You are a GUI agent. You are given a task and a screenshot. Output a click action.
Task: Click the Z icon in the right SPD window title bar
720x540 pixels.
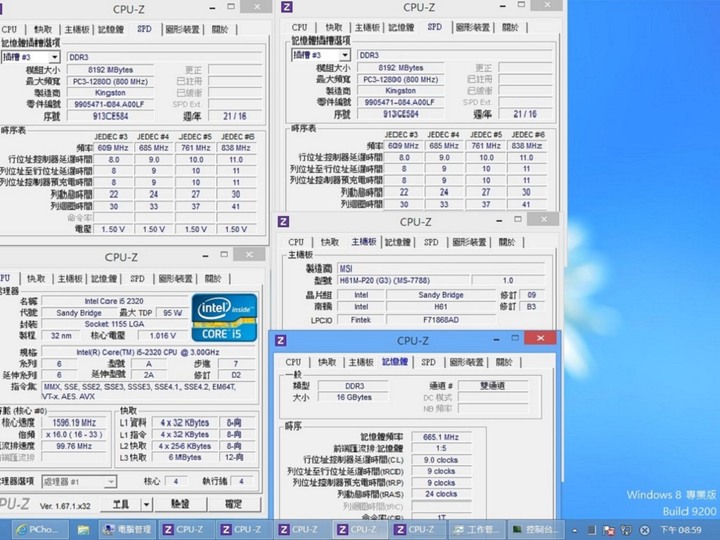click(x=287, y=7)
